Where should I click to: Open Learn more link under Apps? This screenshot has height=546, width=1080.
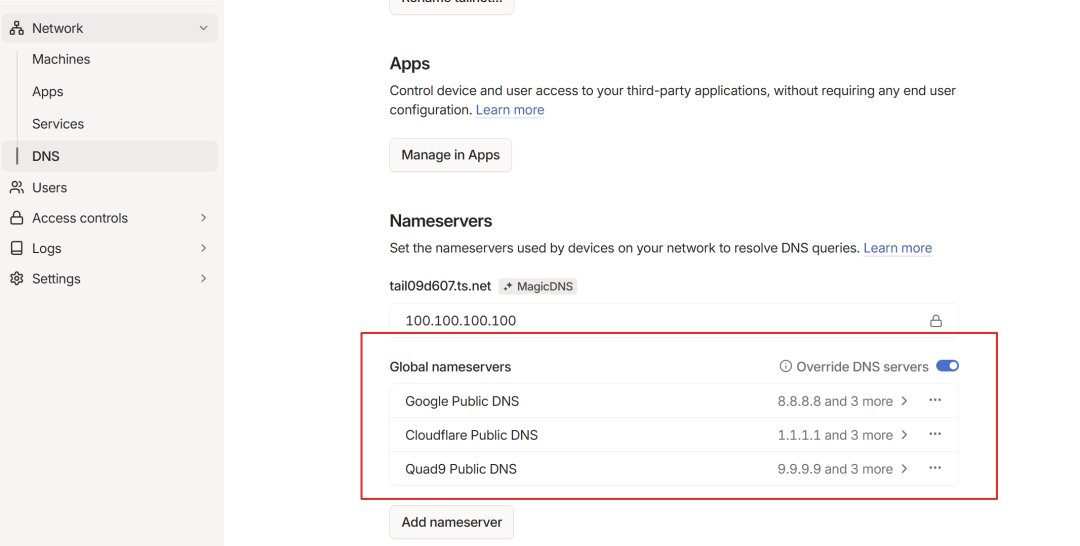(510, 110)
